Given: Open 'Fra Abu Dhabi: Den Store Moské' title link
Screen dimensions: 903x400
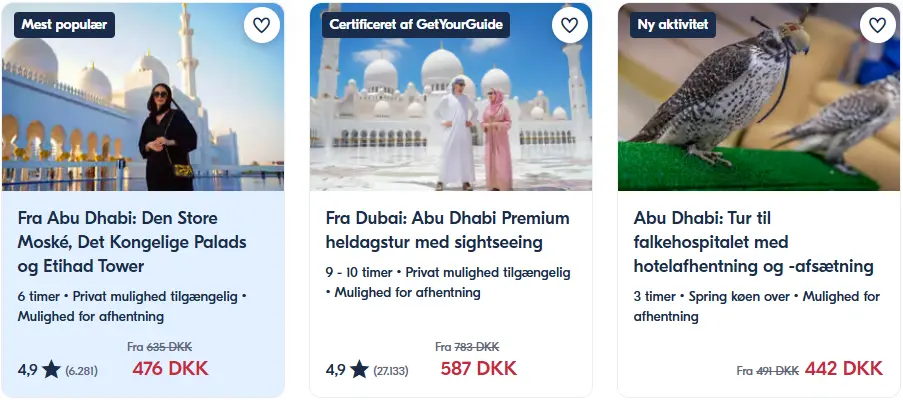Looking at the screenshot, I should (x=132, y=242).
